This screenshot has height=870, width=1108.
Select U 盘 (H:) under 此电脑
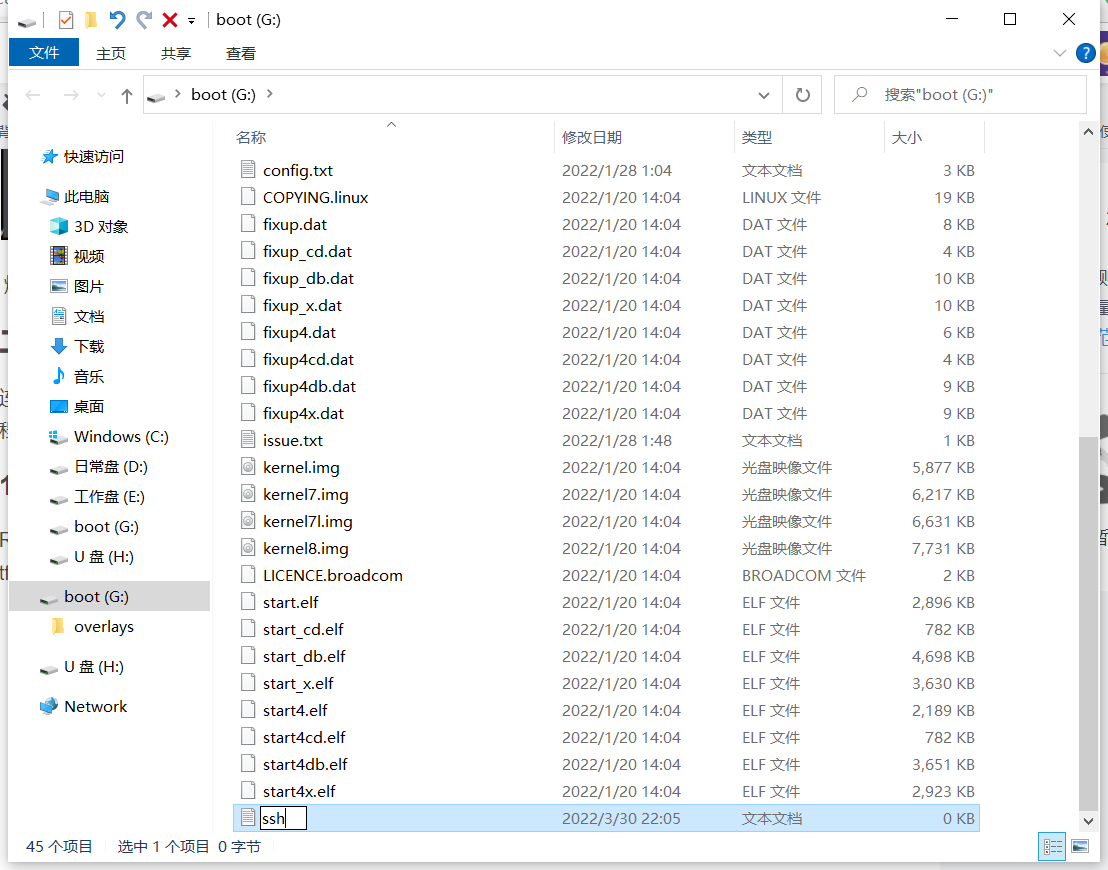(92, 556)
